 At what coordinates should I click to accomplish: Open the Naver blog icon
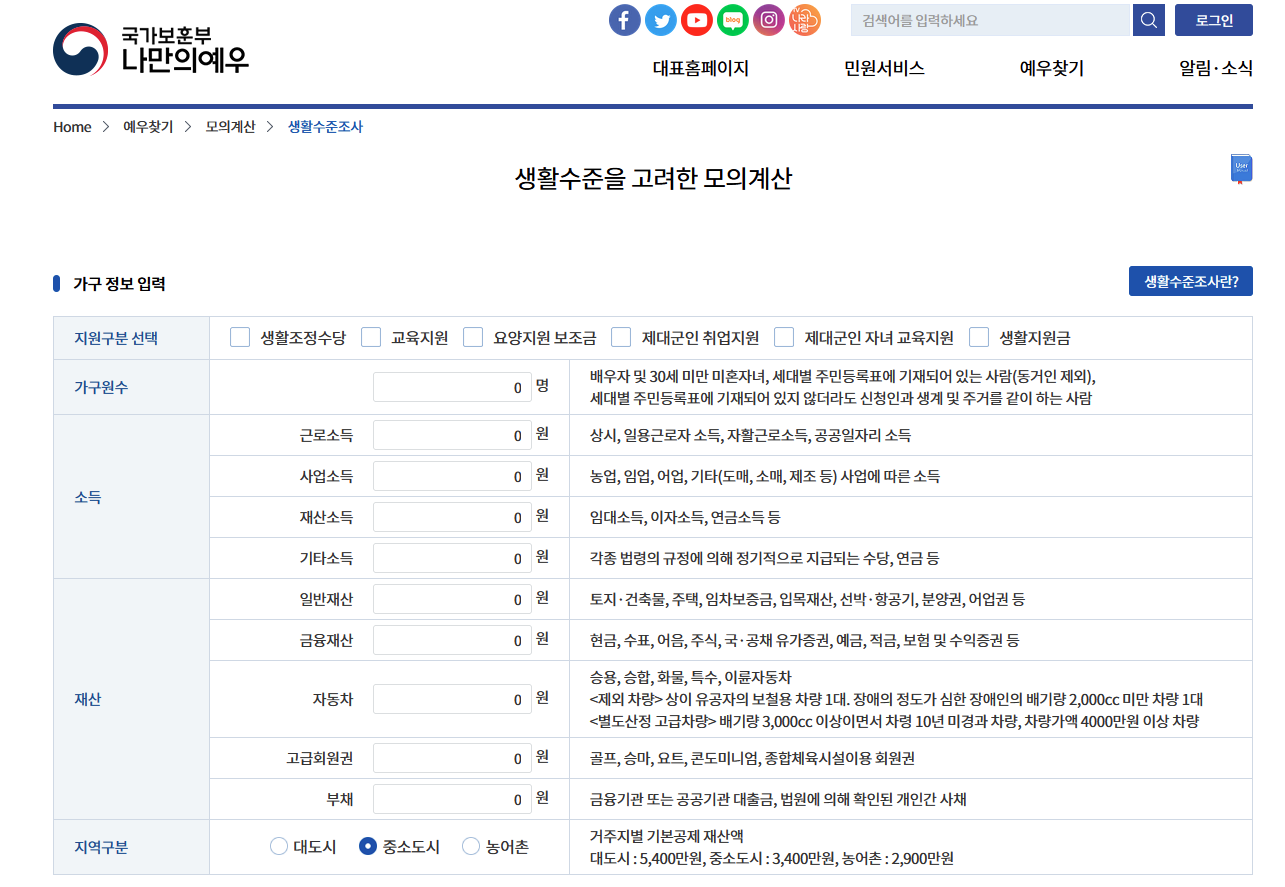pos(732,19)
